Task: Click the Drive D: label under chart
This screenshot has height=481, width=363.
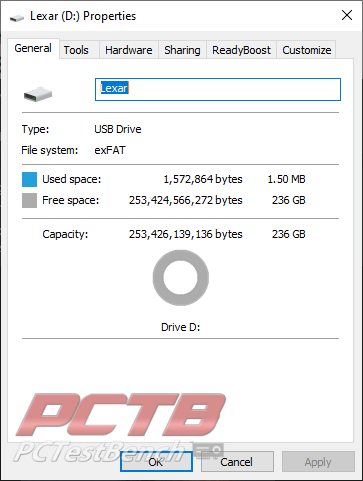Action: 181,327
